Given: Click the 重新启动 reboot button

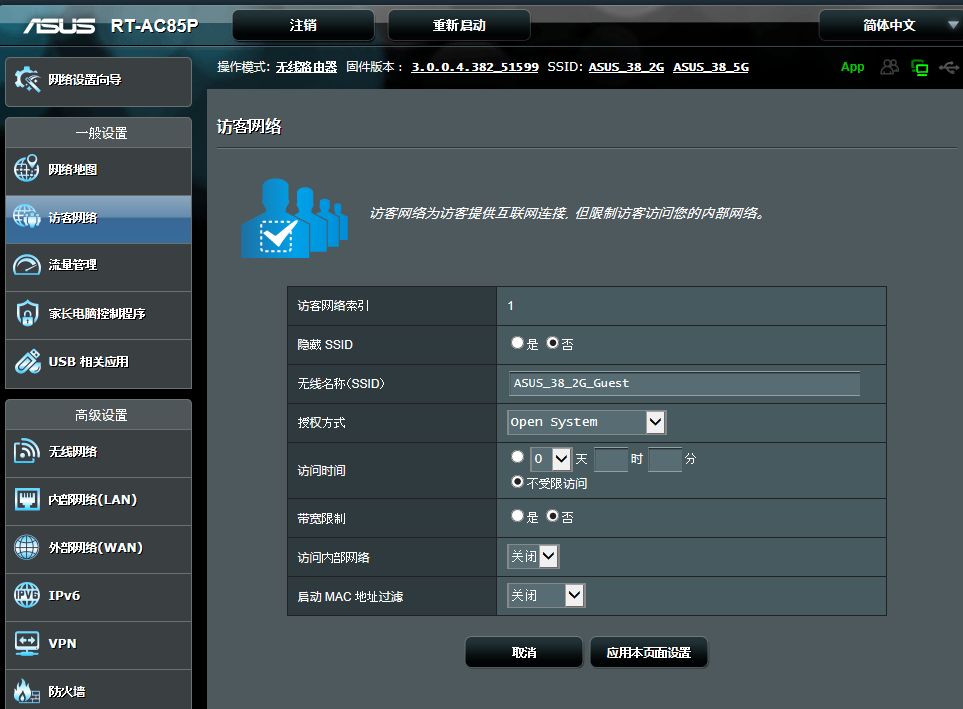Looking at the screenshot, I should tap(459, 25).
